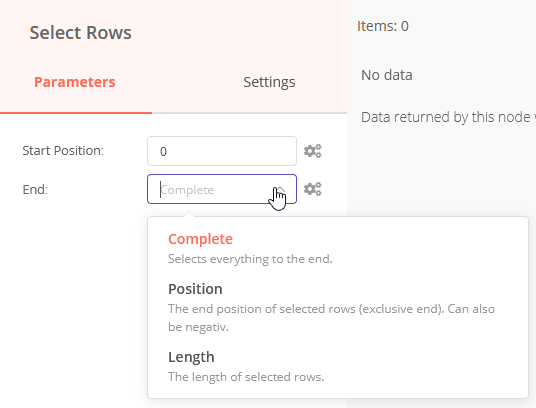Pick the length of selected rows description
Image resolution: width=536 pixels, height=408 pixels.
(x=246, y=377)
